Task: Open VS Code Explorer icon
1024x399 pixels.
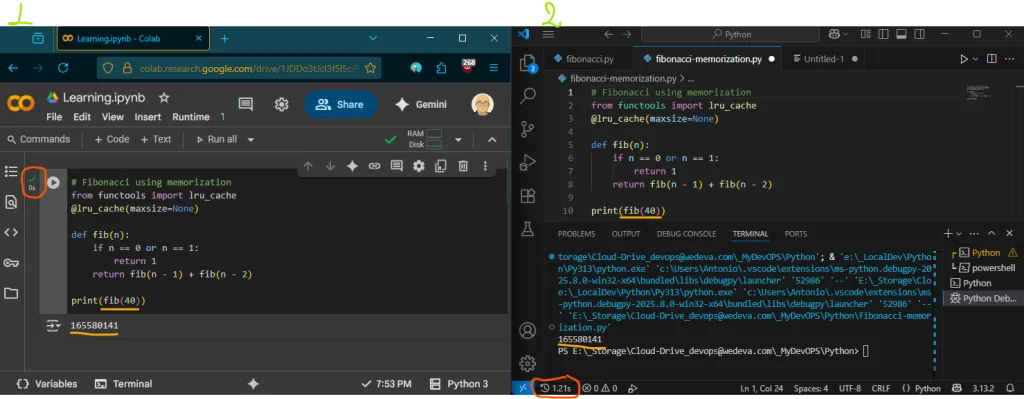Action: point(527,63)
